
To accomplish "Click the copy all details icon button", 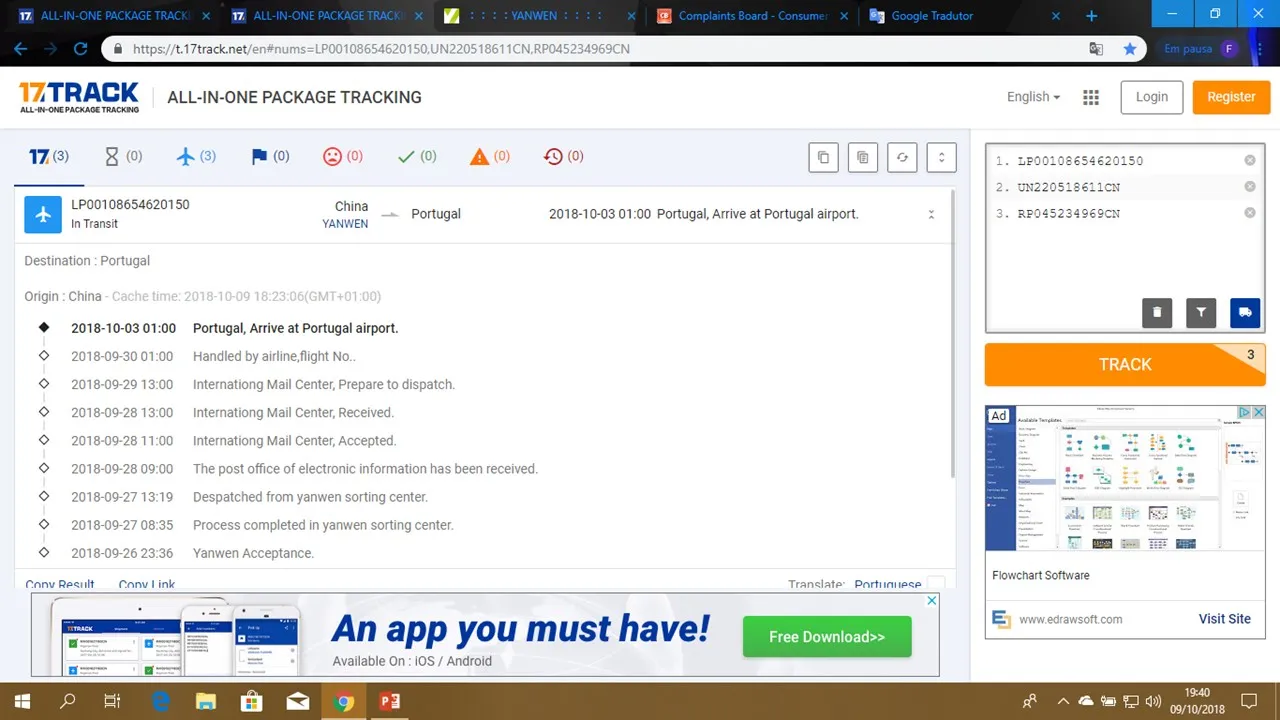I will [x=862, y=157].
